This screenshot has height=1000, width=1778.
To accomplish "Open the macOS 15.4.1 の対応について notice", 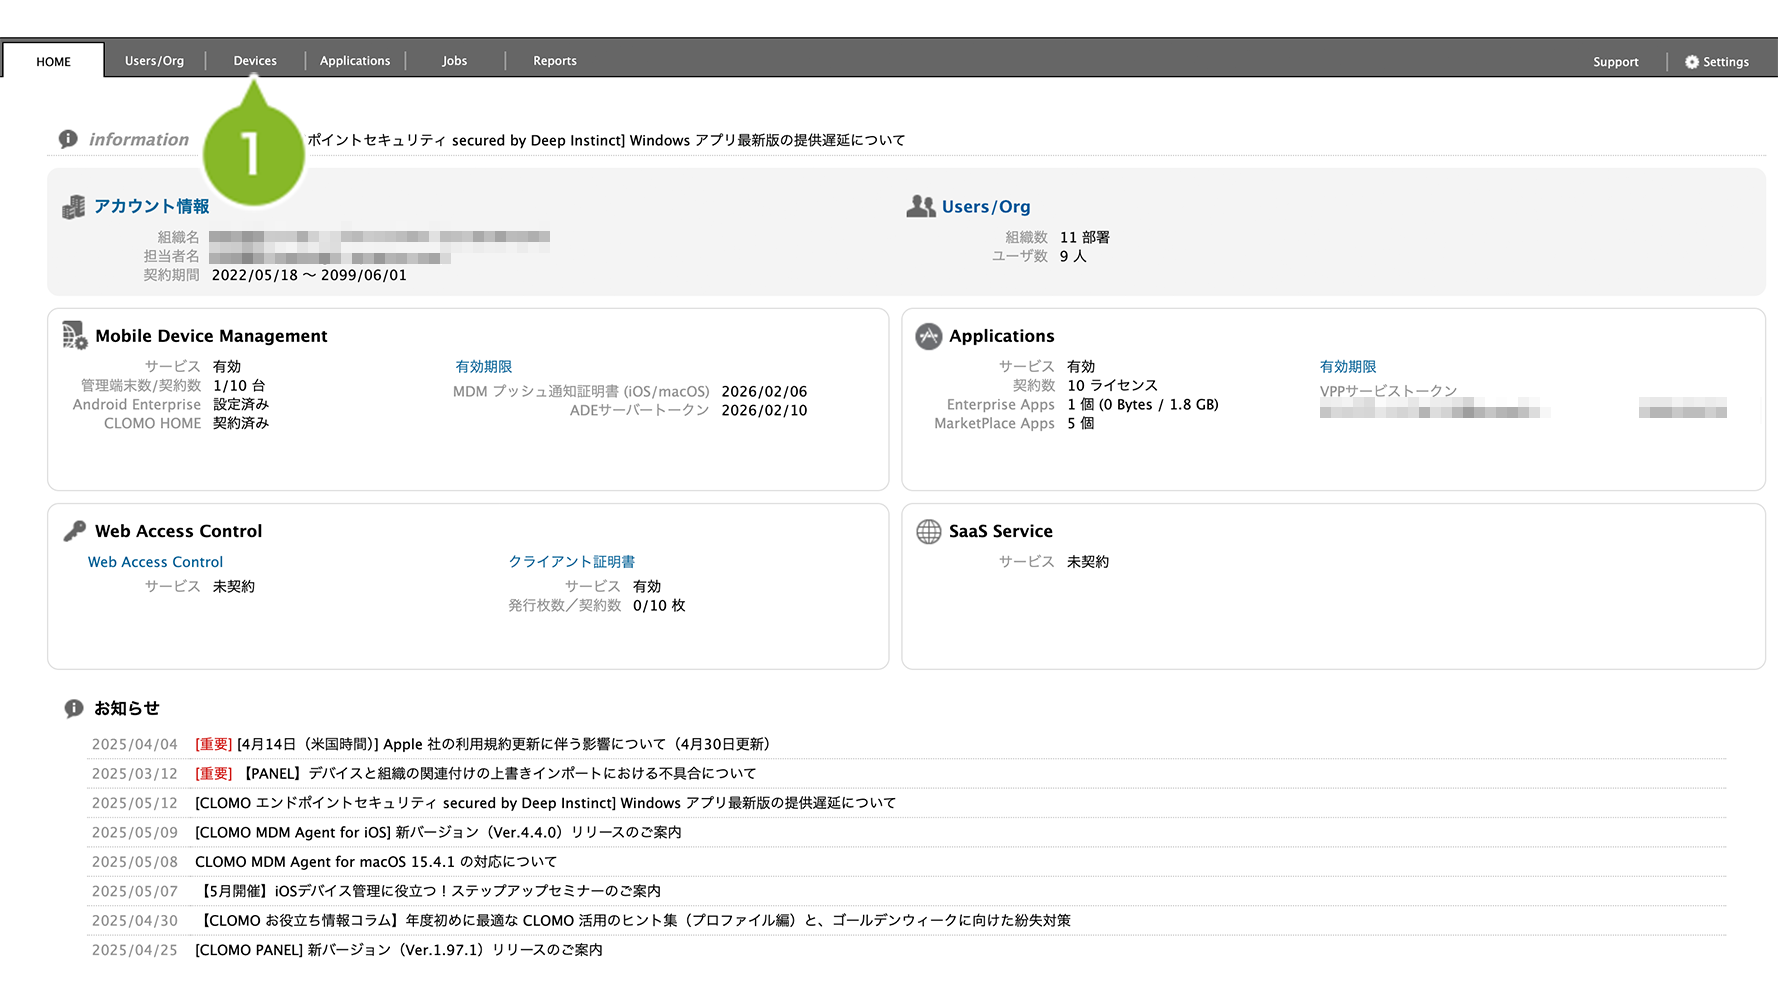I will (x=376, y=862).
